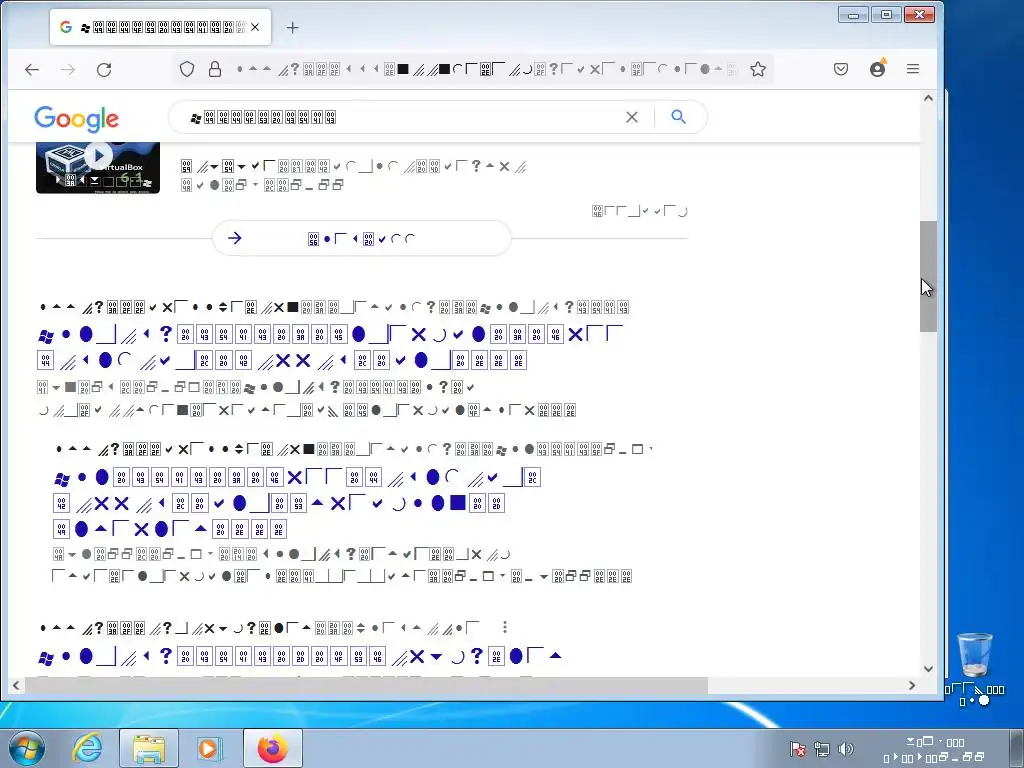Open Windows Explorer folder on taskbar
Viewport: 1024px width, 768px height.
(x=149, y=748)
